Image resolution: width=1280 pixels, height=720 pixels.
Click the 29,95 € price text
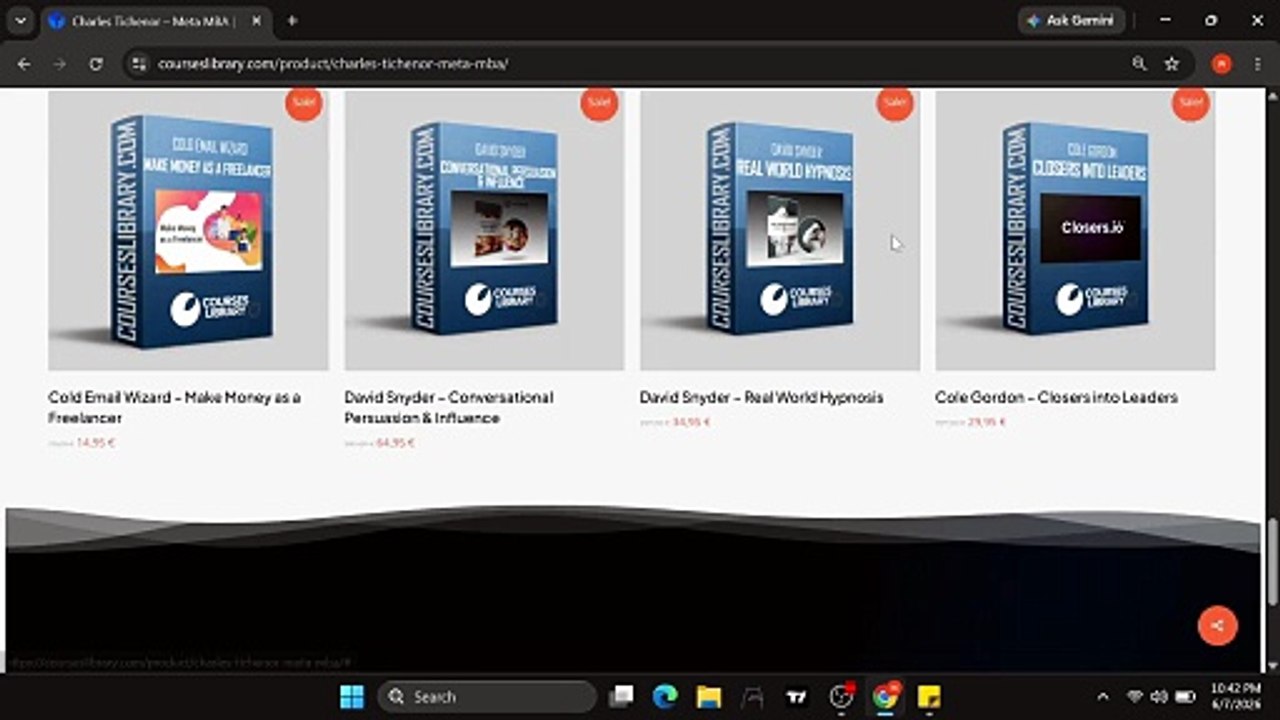986,422
